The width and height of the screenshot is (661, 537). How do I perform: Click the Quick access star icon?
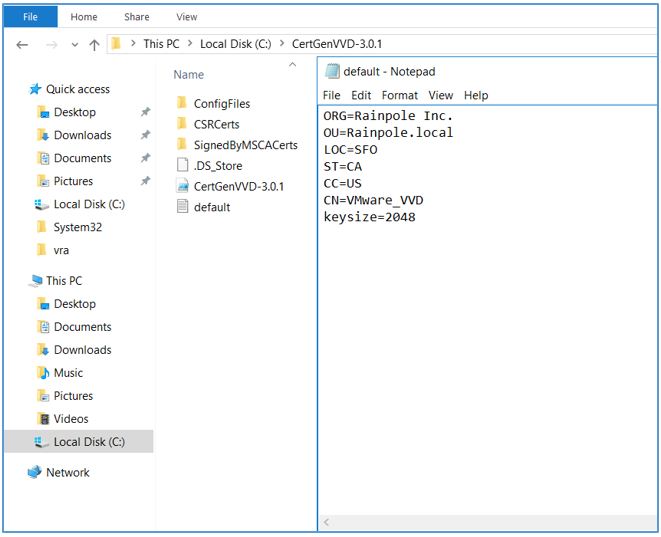pos(35,89)
